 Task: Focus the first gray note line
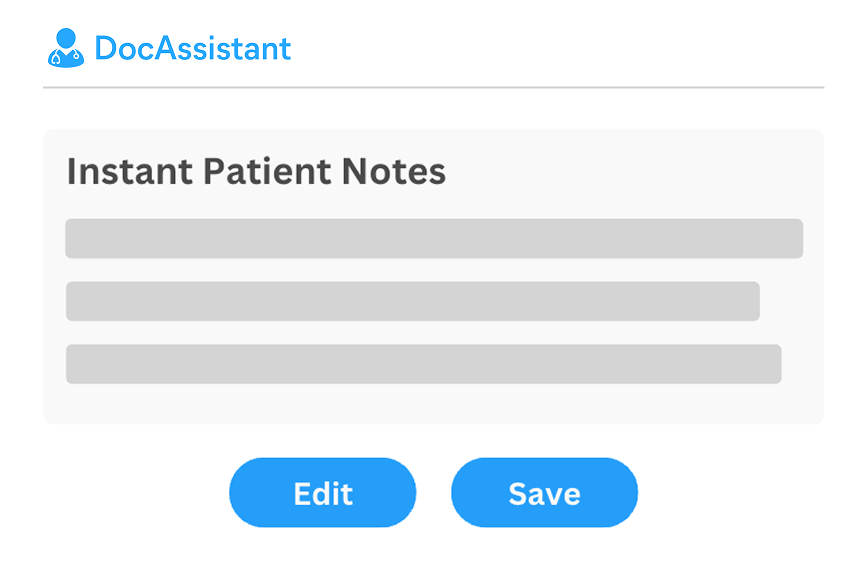(434, 239)
